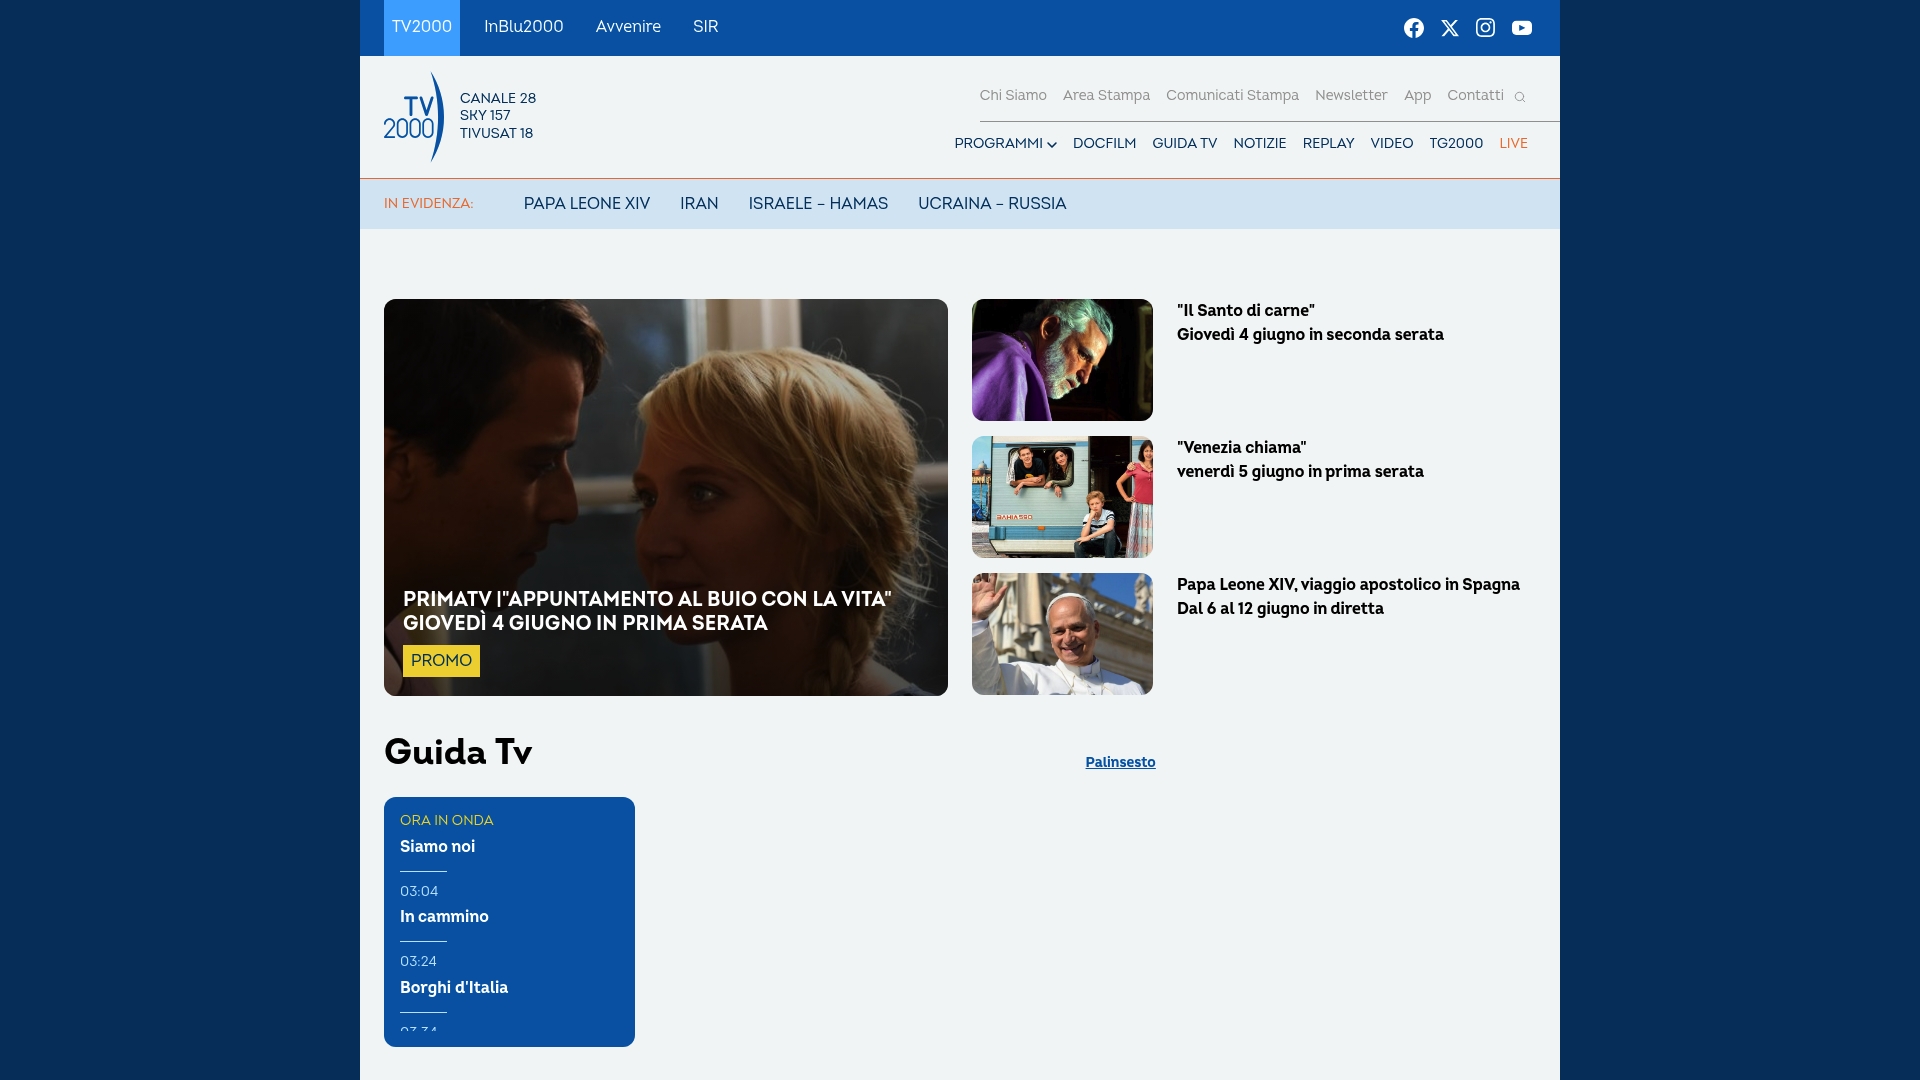
Task: Select the TV2000 top tab
Action: [422, 27]
